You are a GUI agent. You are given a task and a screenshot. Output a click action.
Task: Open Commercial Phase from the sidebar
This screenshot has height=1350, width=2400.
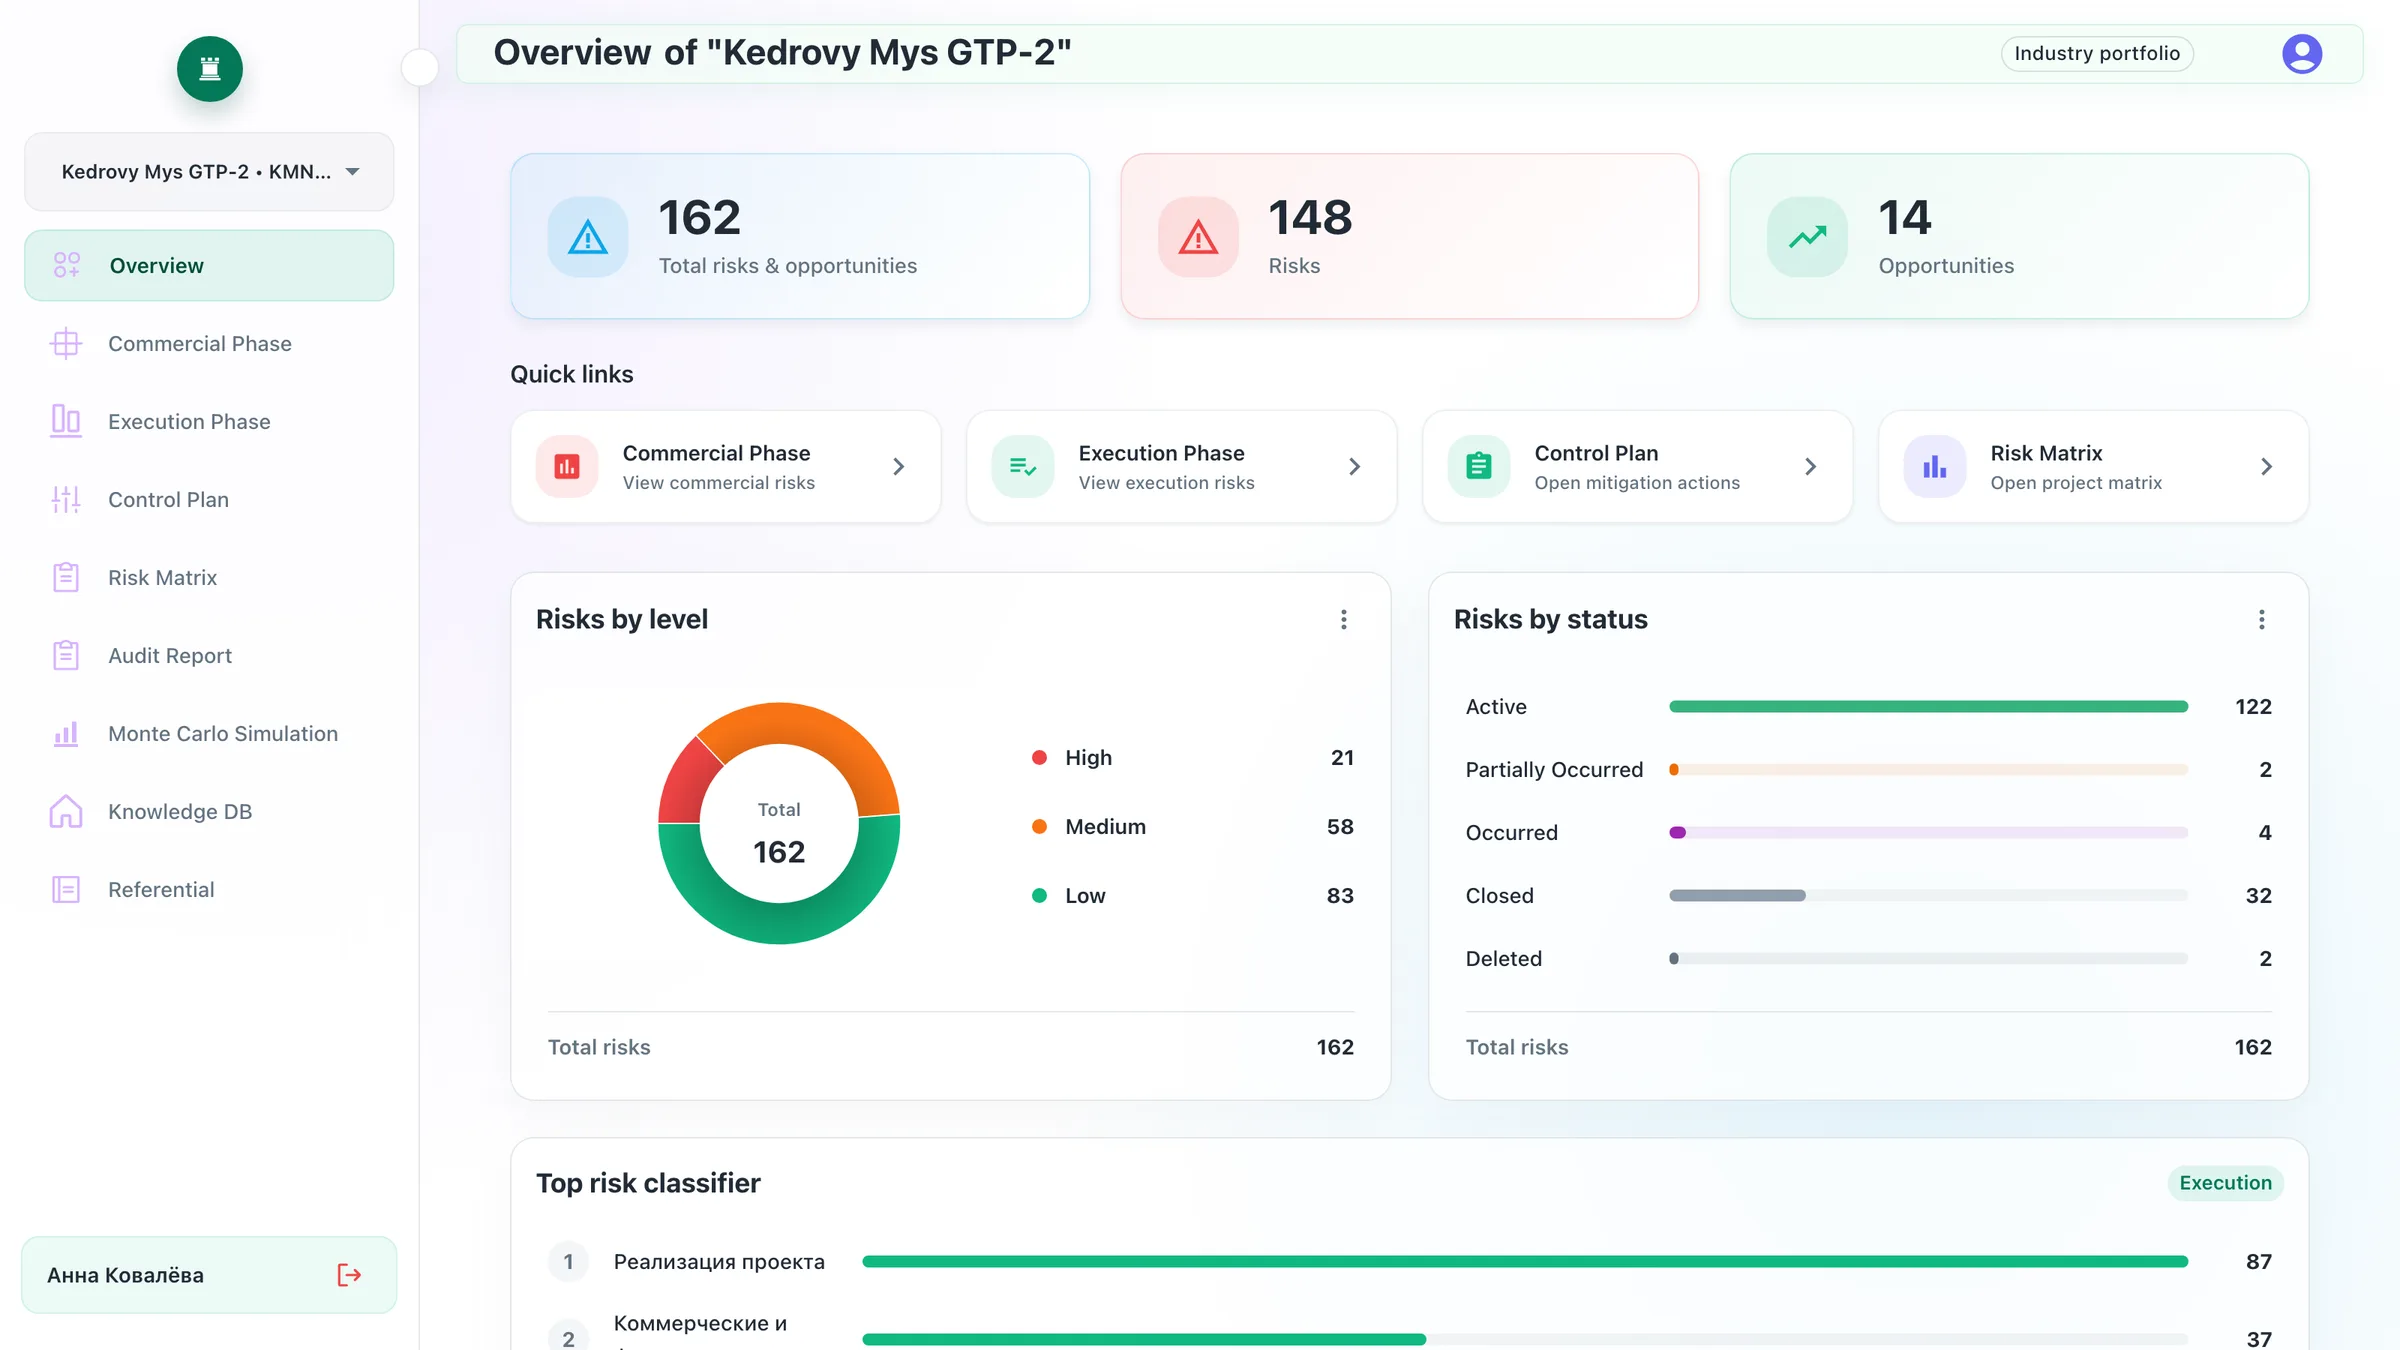(x=209, y=344)
